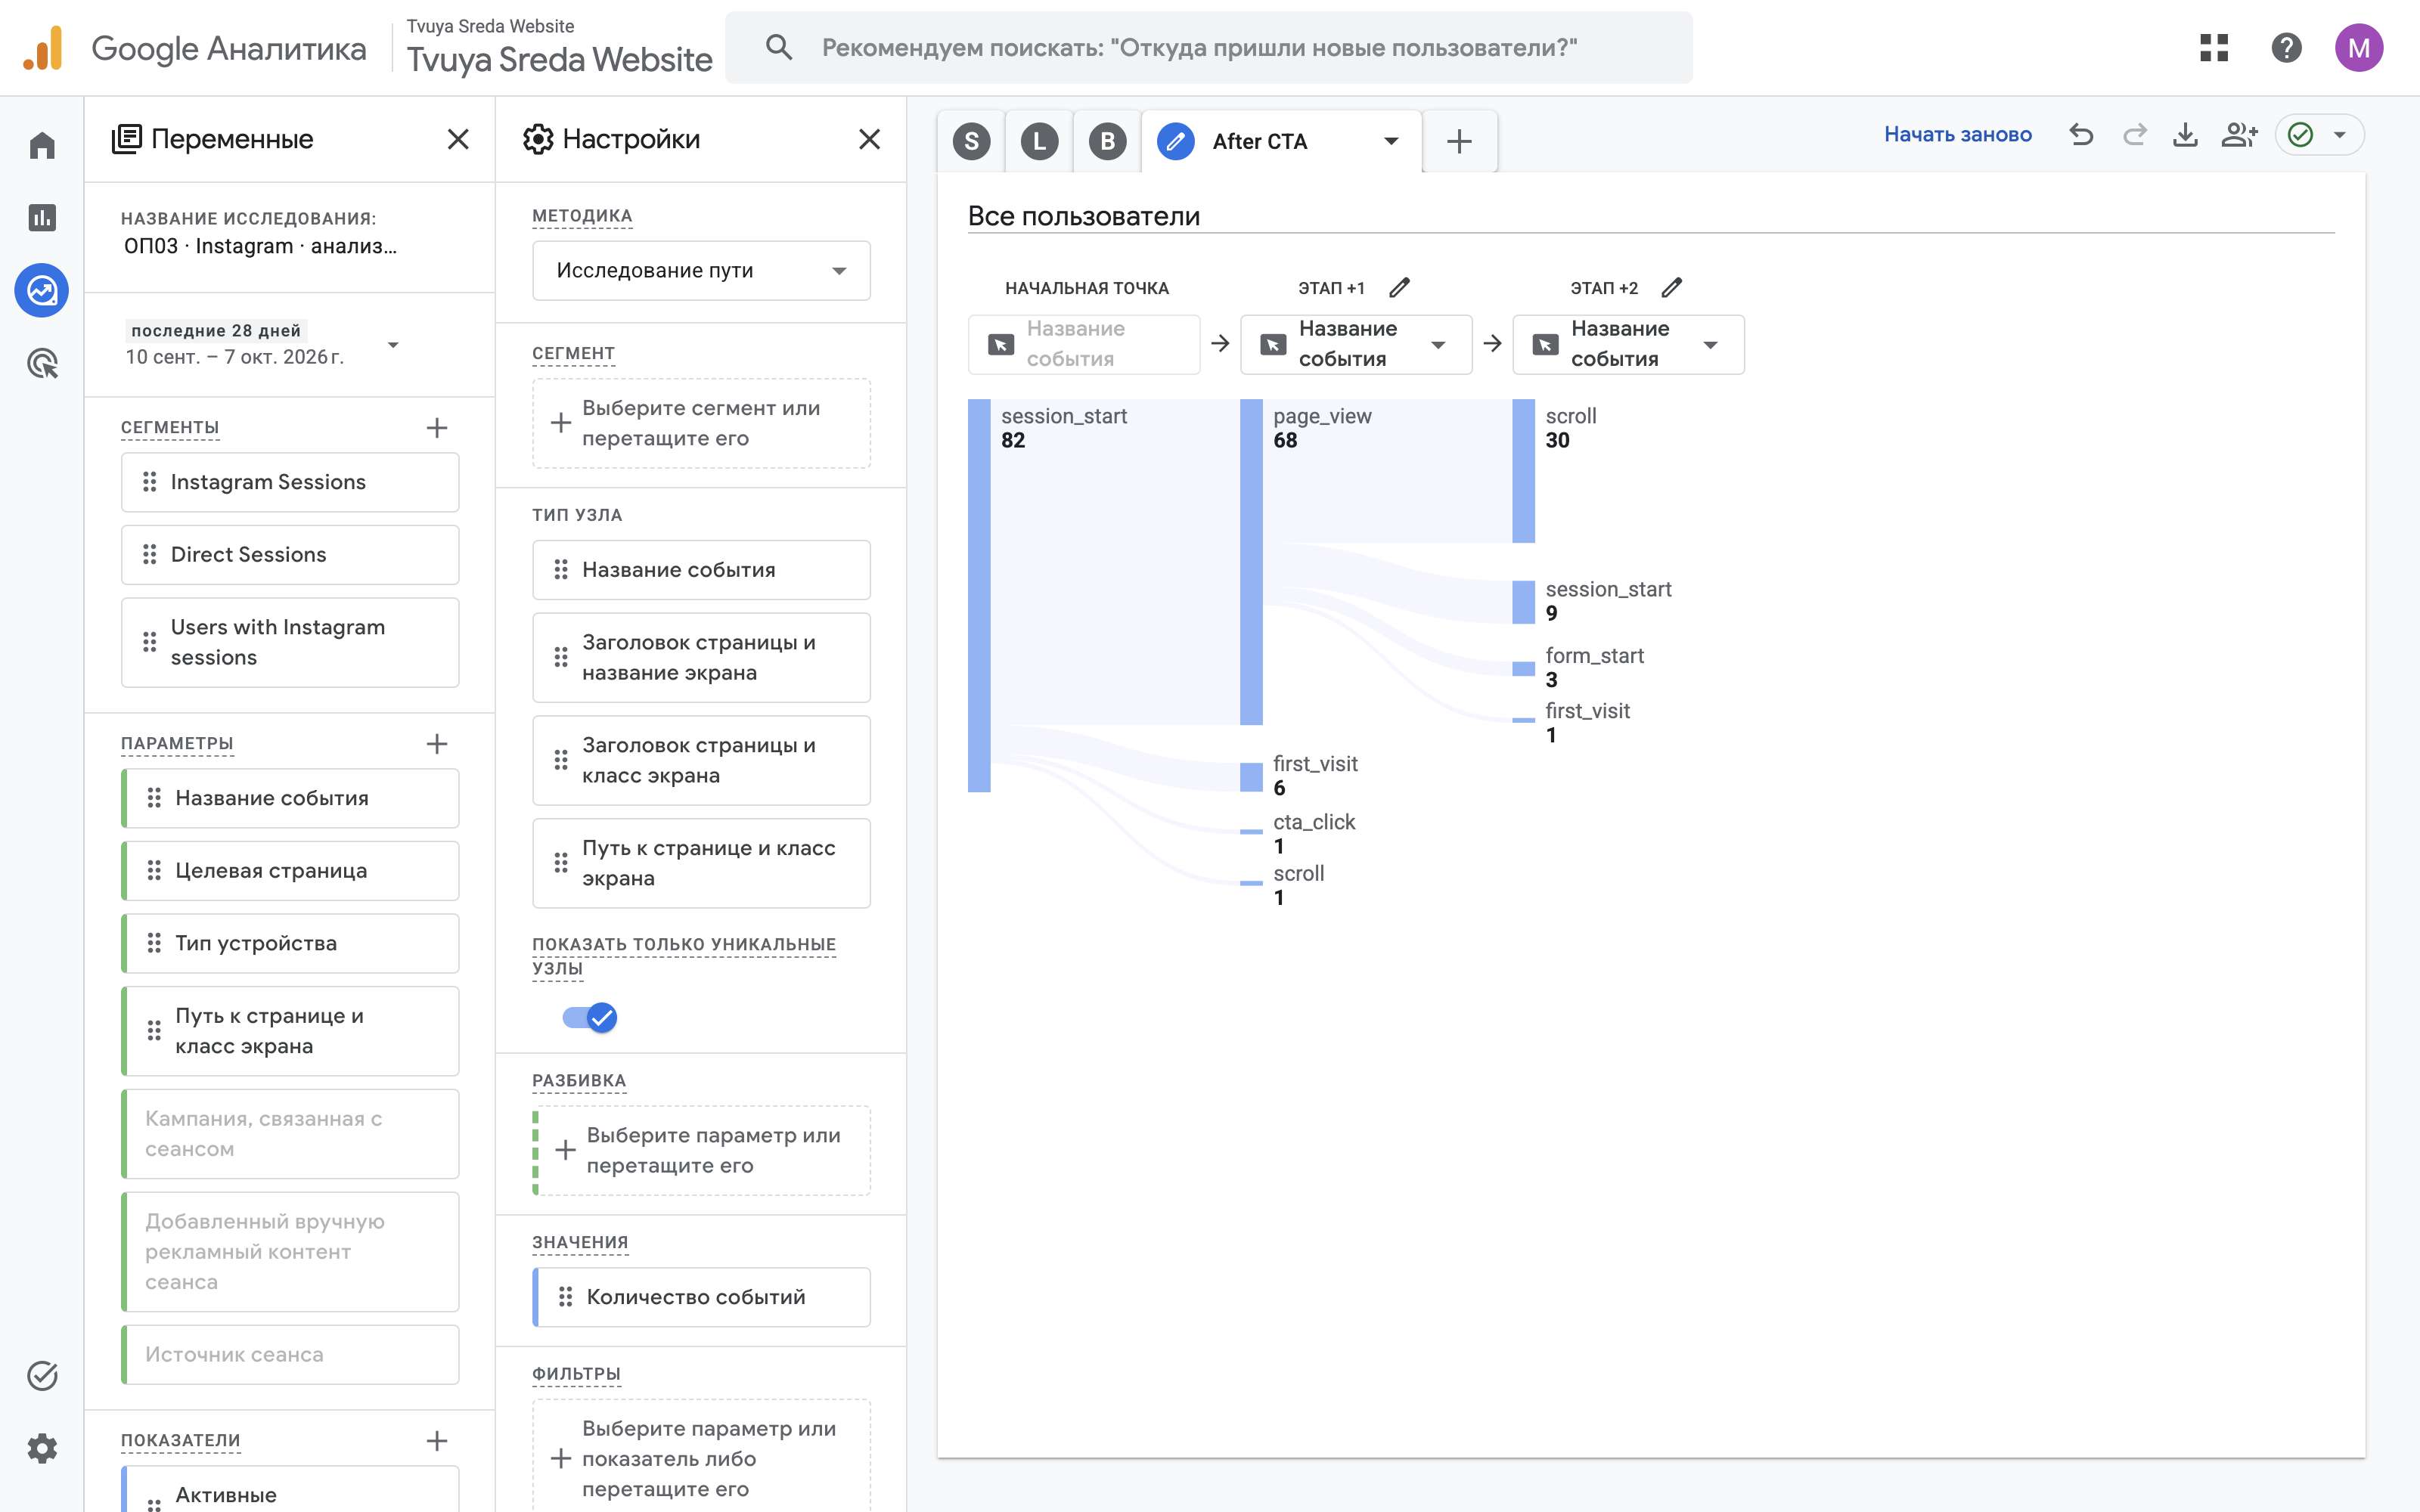The width and height of the screenshot is (2420, 1512).
Task: Close the Настройки panel
Action: click(870, 139)
